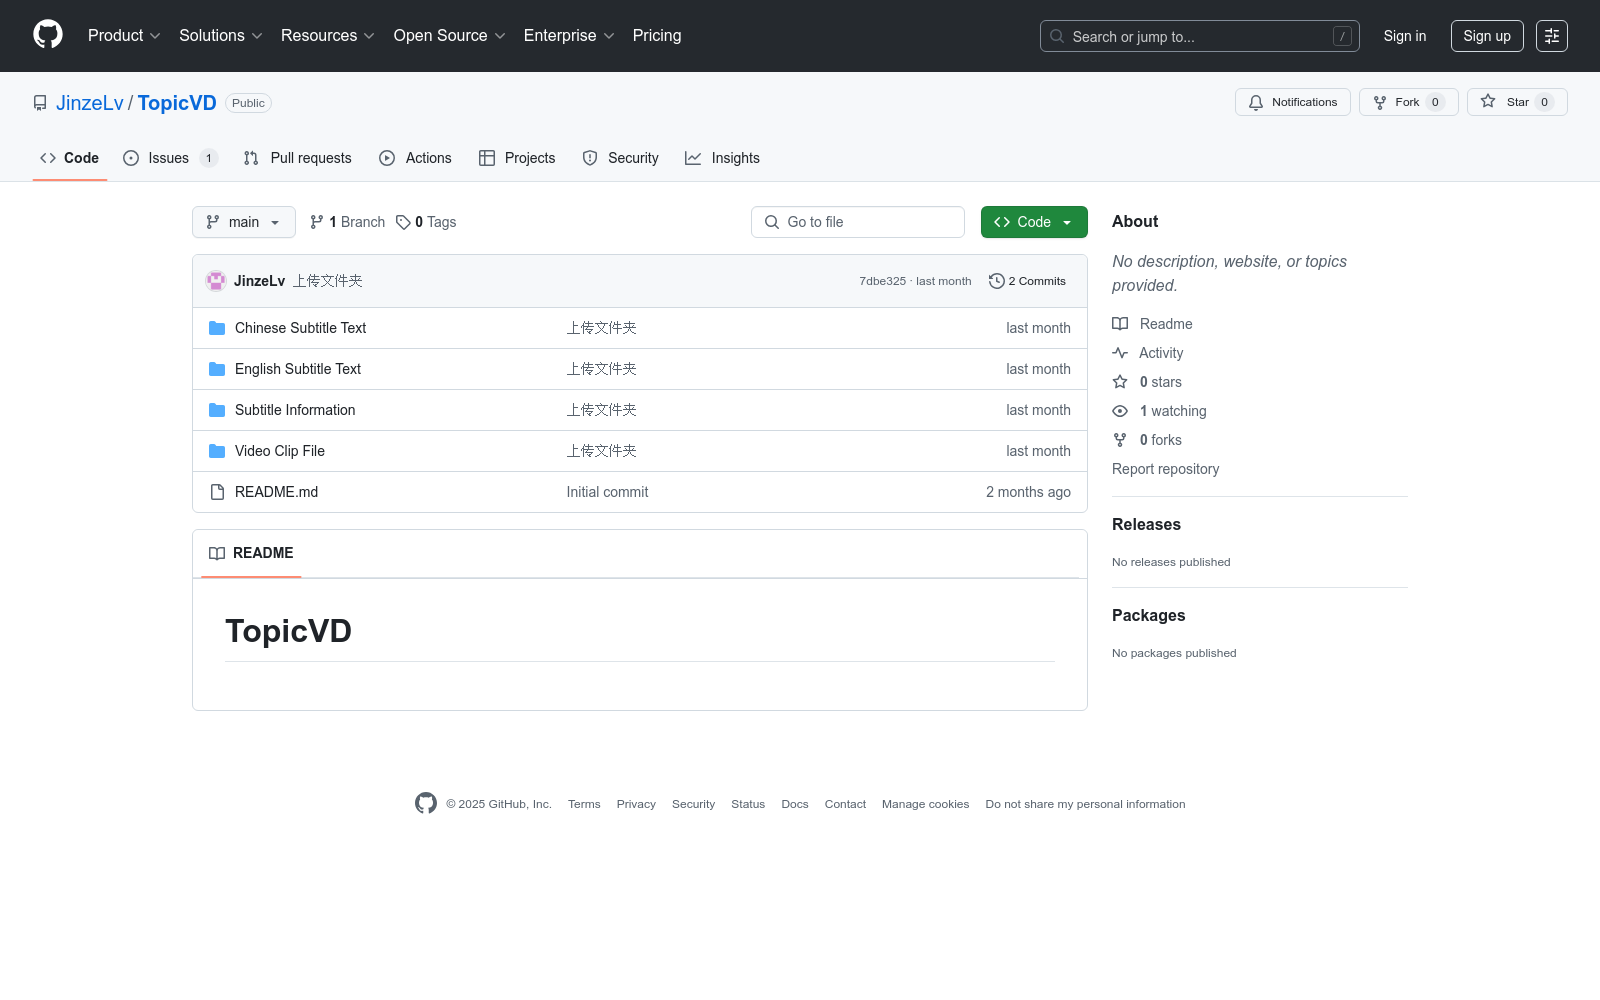Click the JinzeLv avatar in commit bar

click(x=216, y=281)
